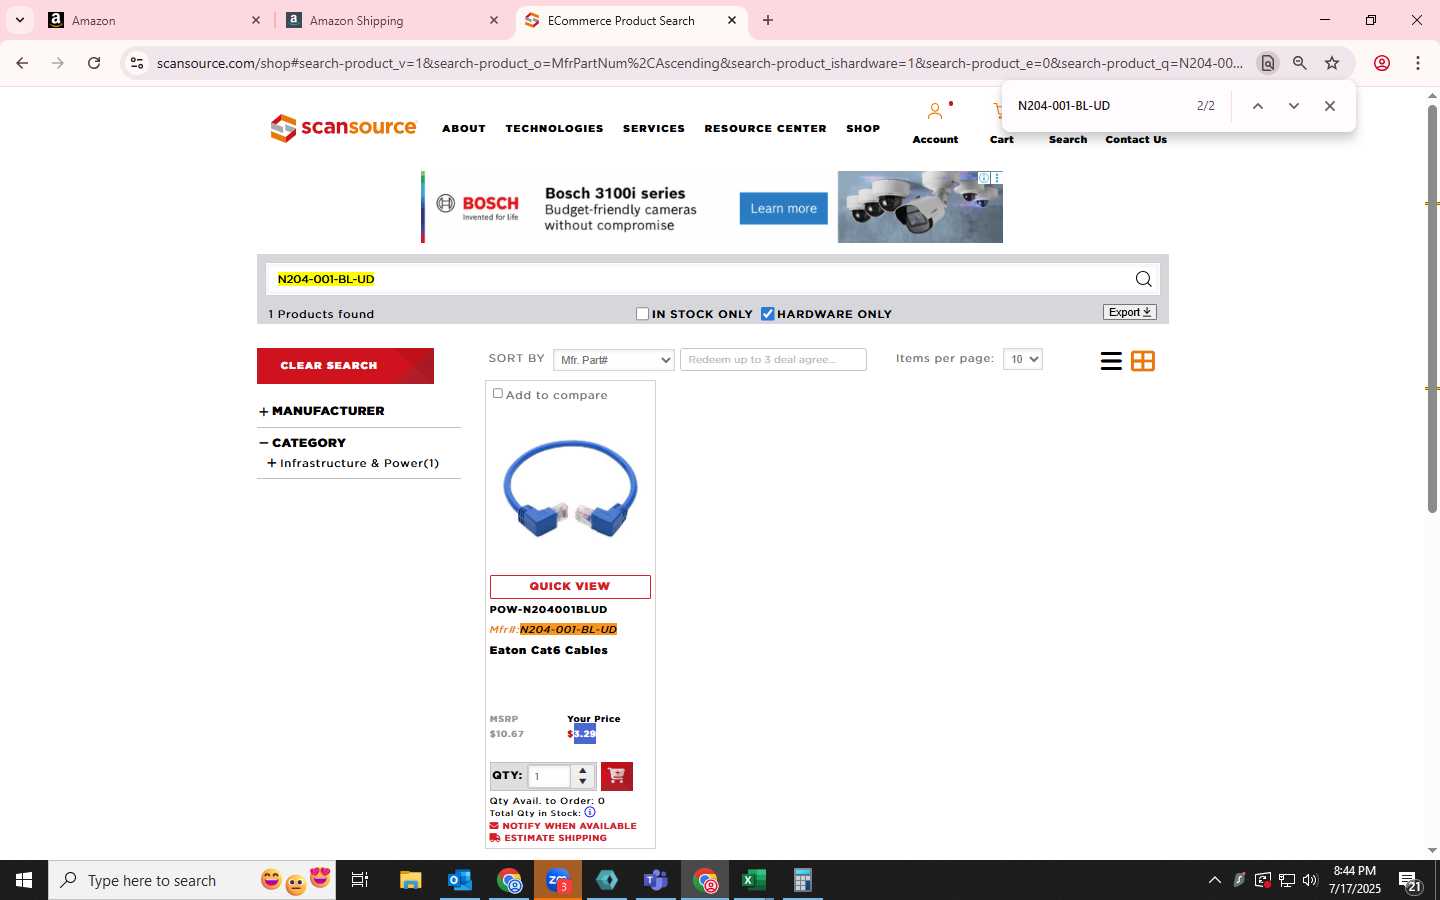Switch to list view layout

click(x=1110, y=361)
